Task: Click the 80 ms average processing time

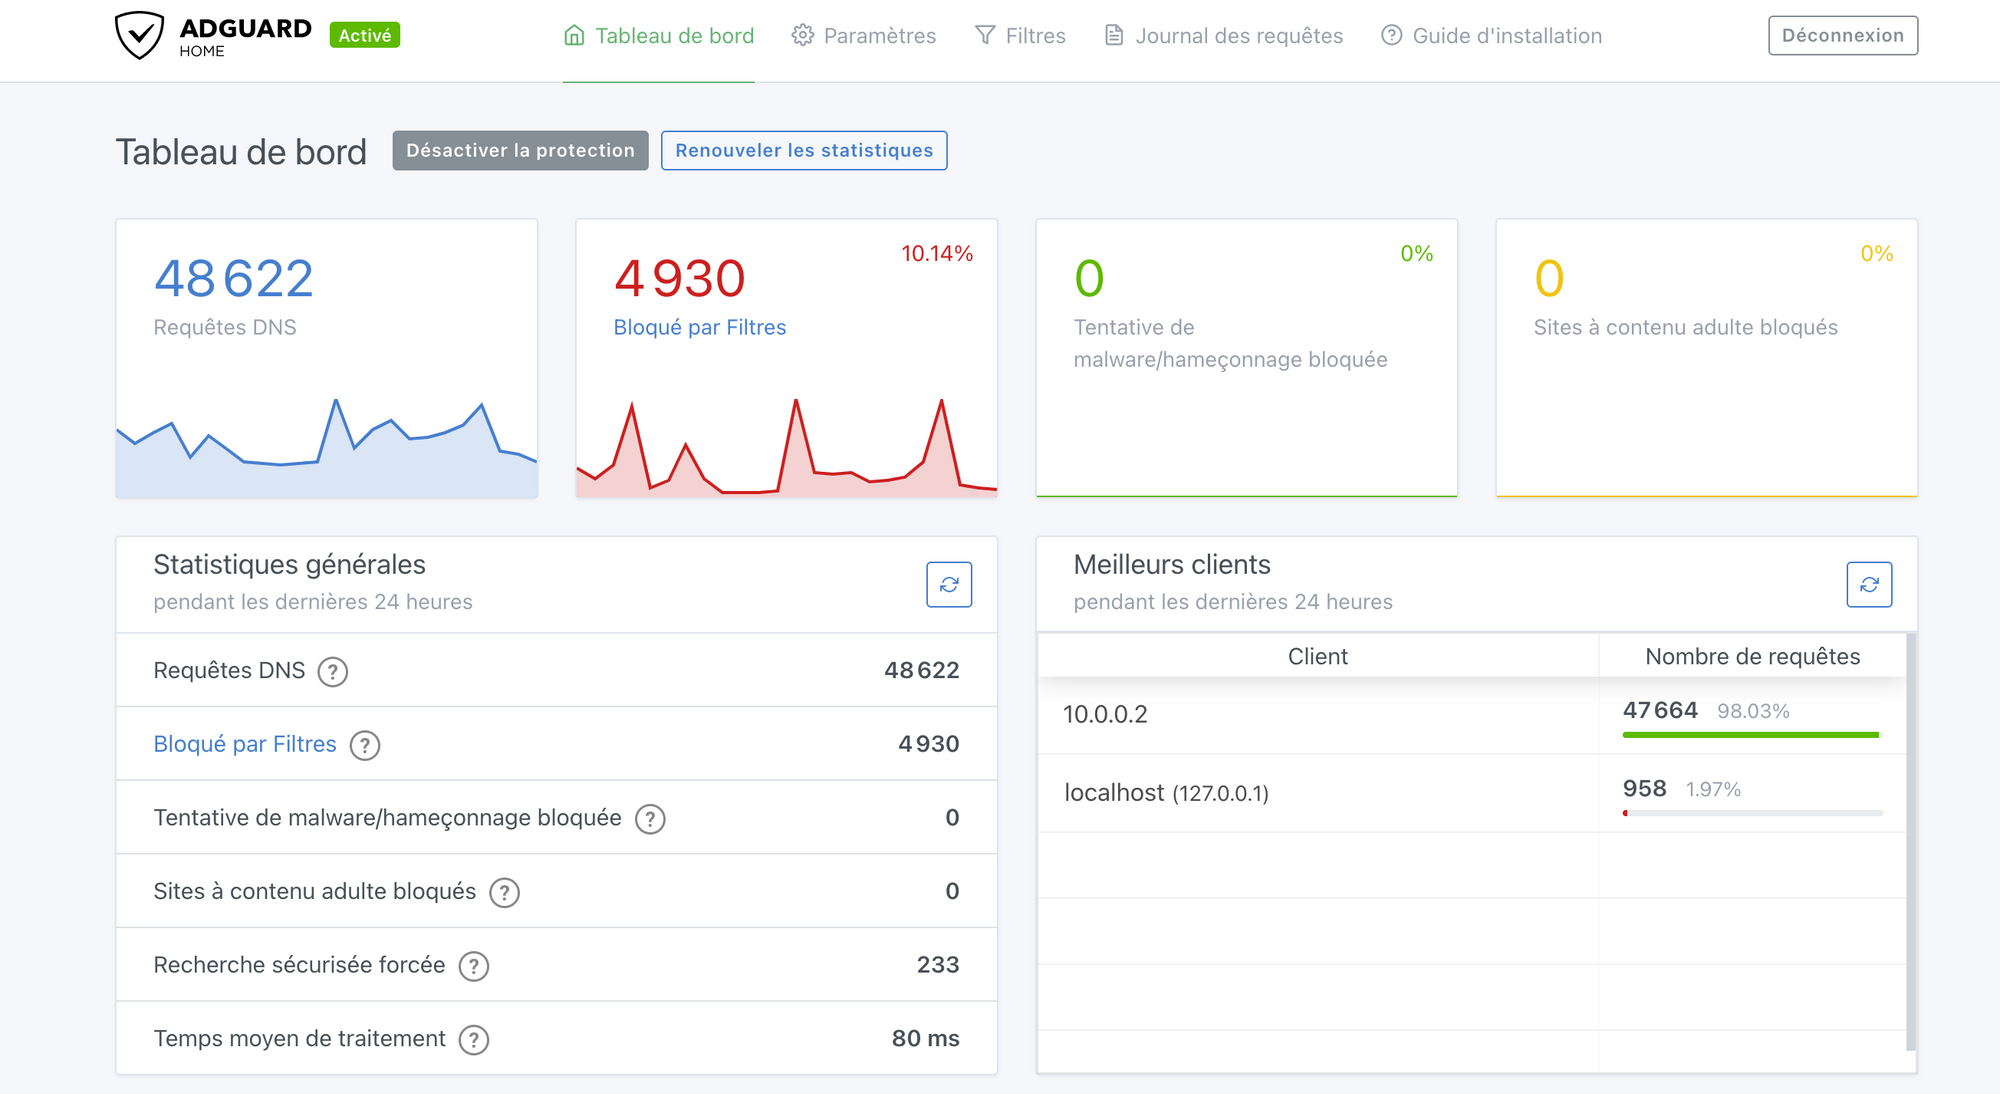Action: [925, 1038]
